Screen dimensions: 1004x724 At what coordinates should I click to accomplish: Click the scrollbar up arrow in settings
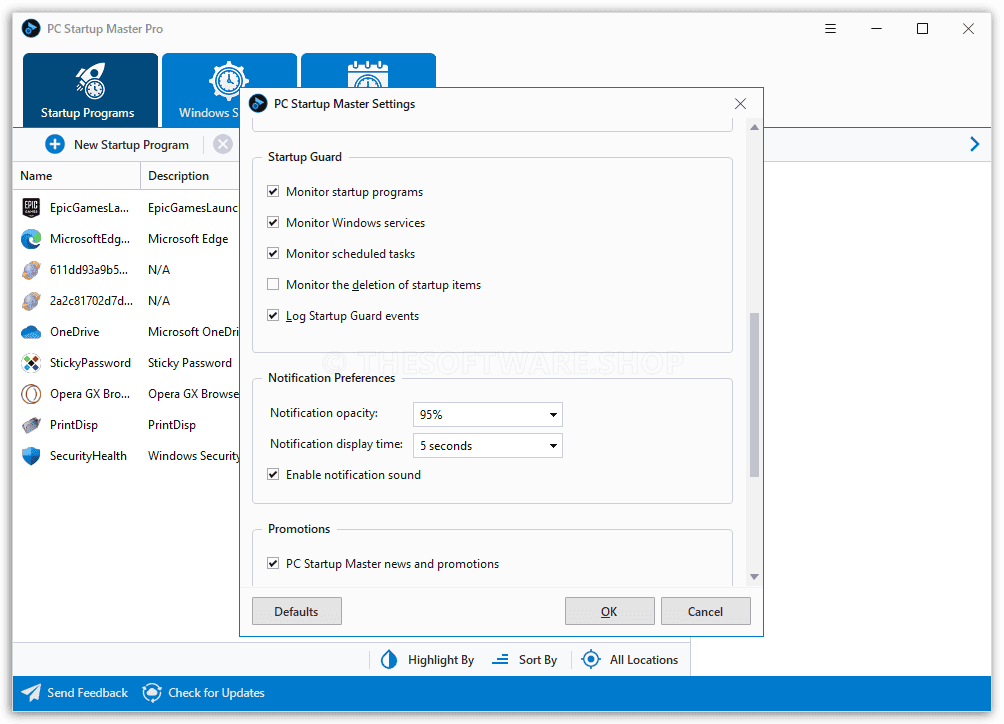754,127
